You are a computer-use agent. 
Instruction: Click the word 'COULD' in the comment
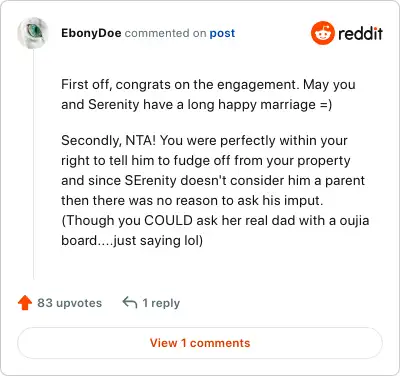(x=168, y=220)
